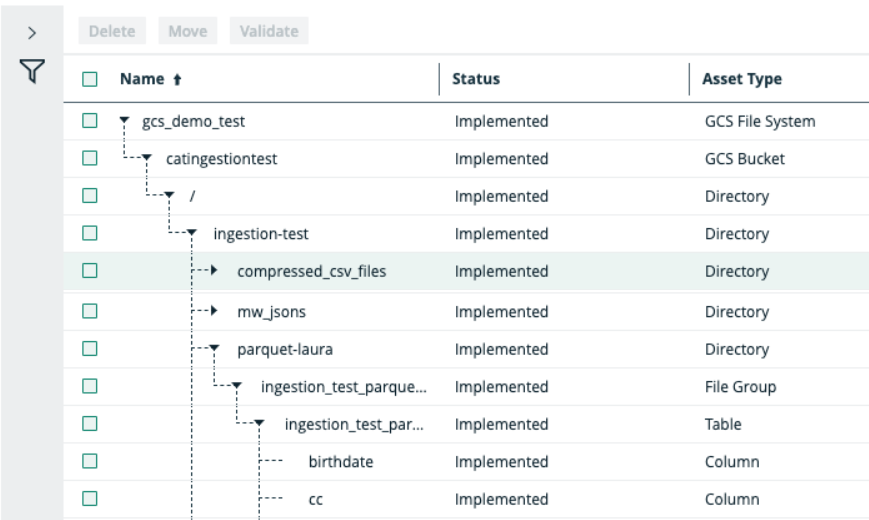Sort by the Status column header

476,79
